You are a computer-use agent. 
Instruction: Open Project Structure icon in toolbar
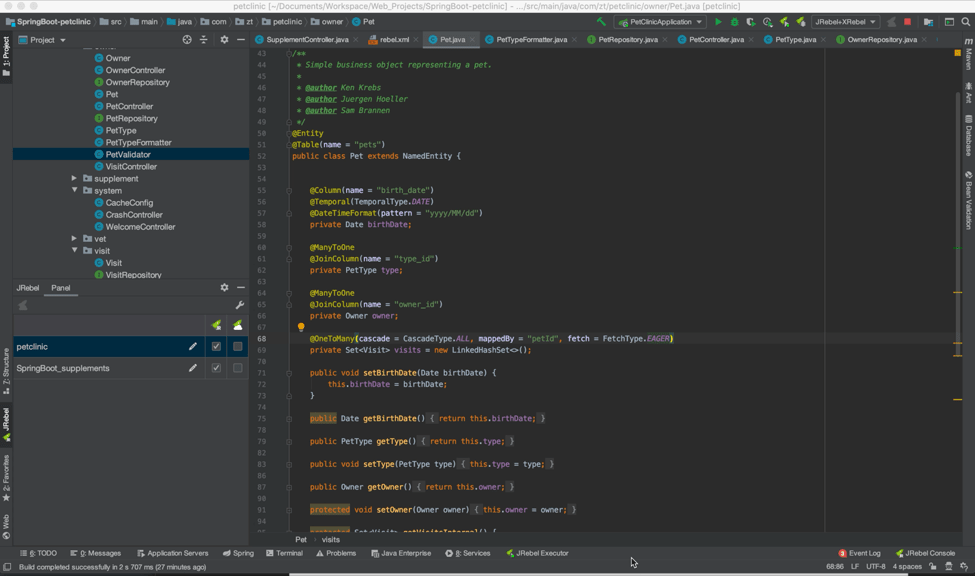click(928, 22)
